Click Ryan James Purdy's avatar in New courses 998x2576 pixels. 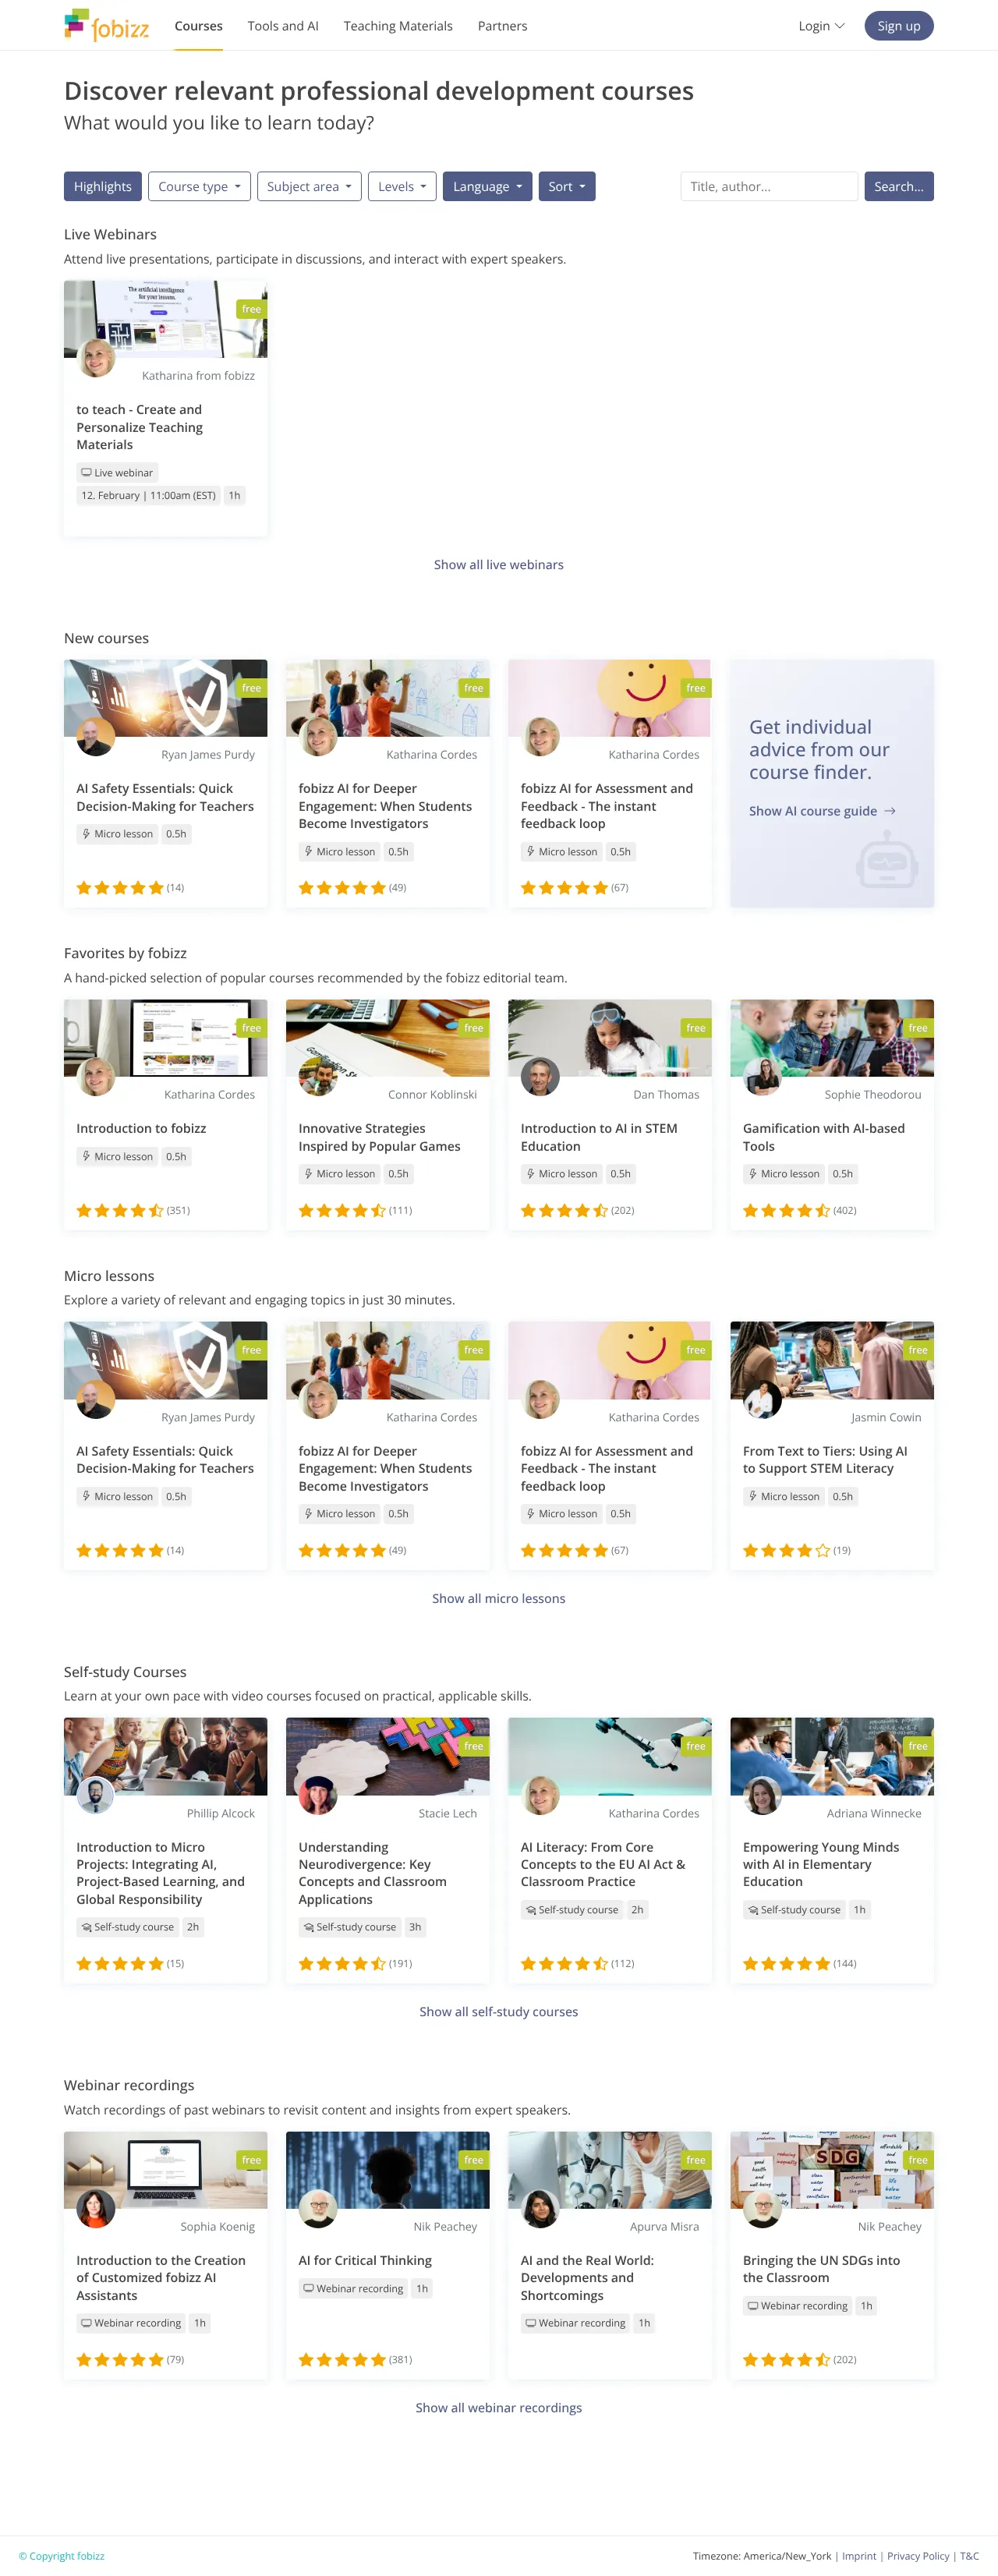(x=96, y=737)
